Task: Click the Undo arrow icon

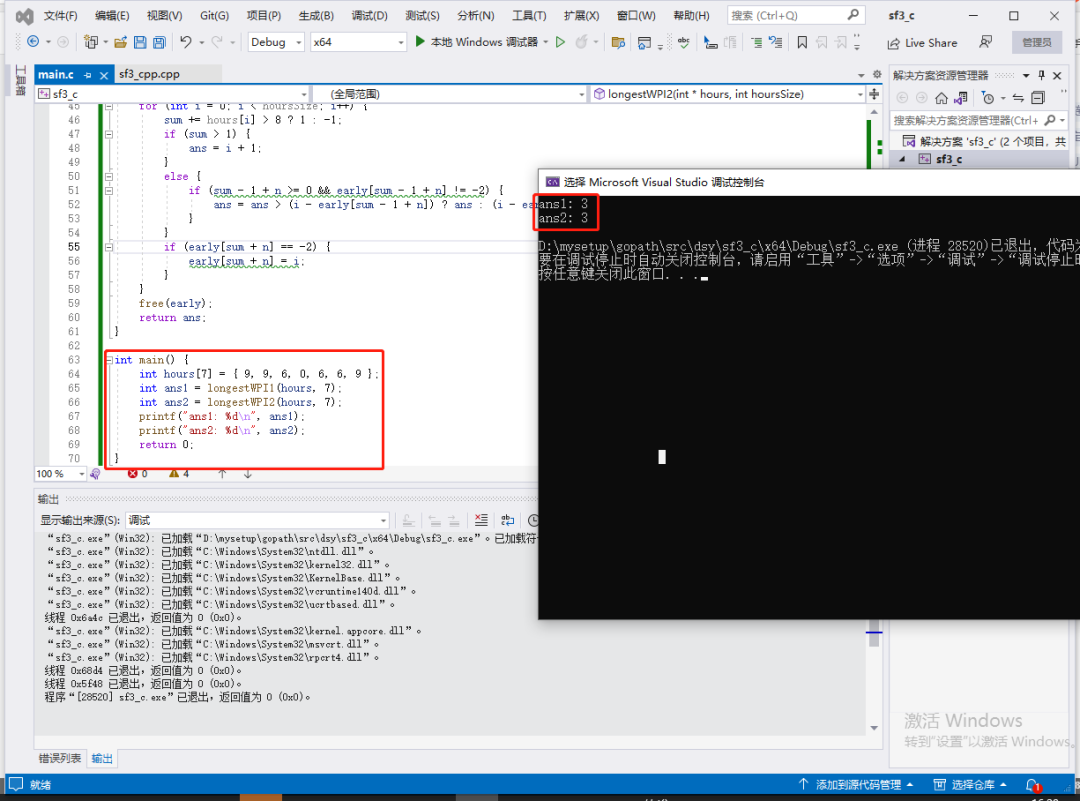Action: [x=186, y=42]
